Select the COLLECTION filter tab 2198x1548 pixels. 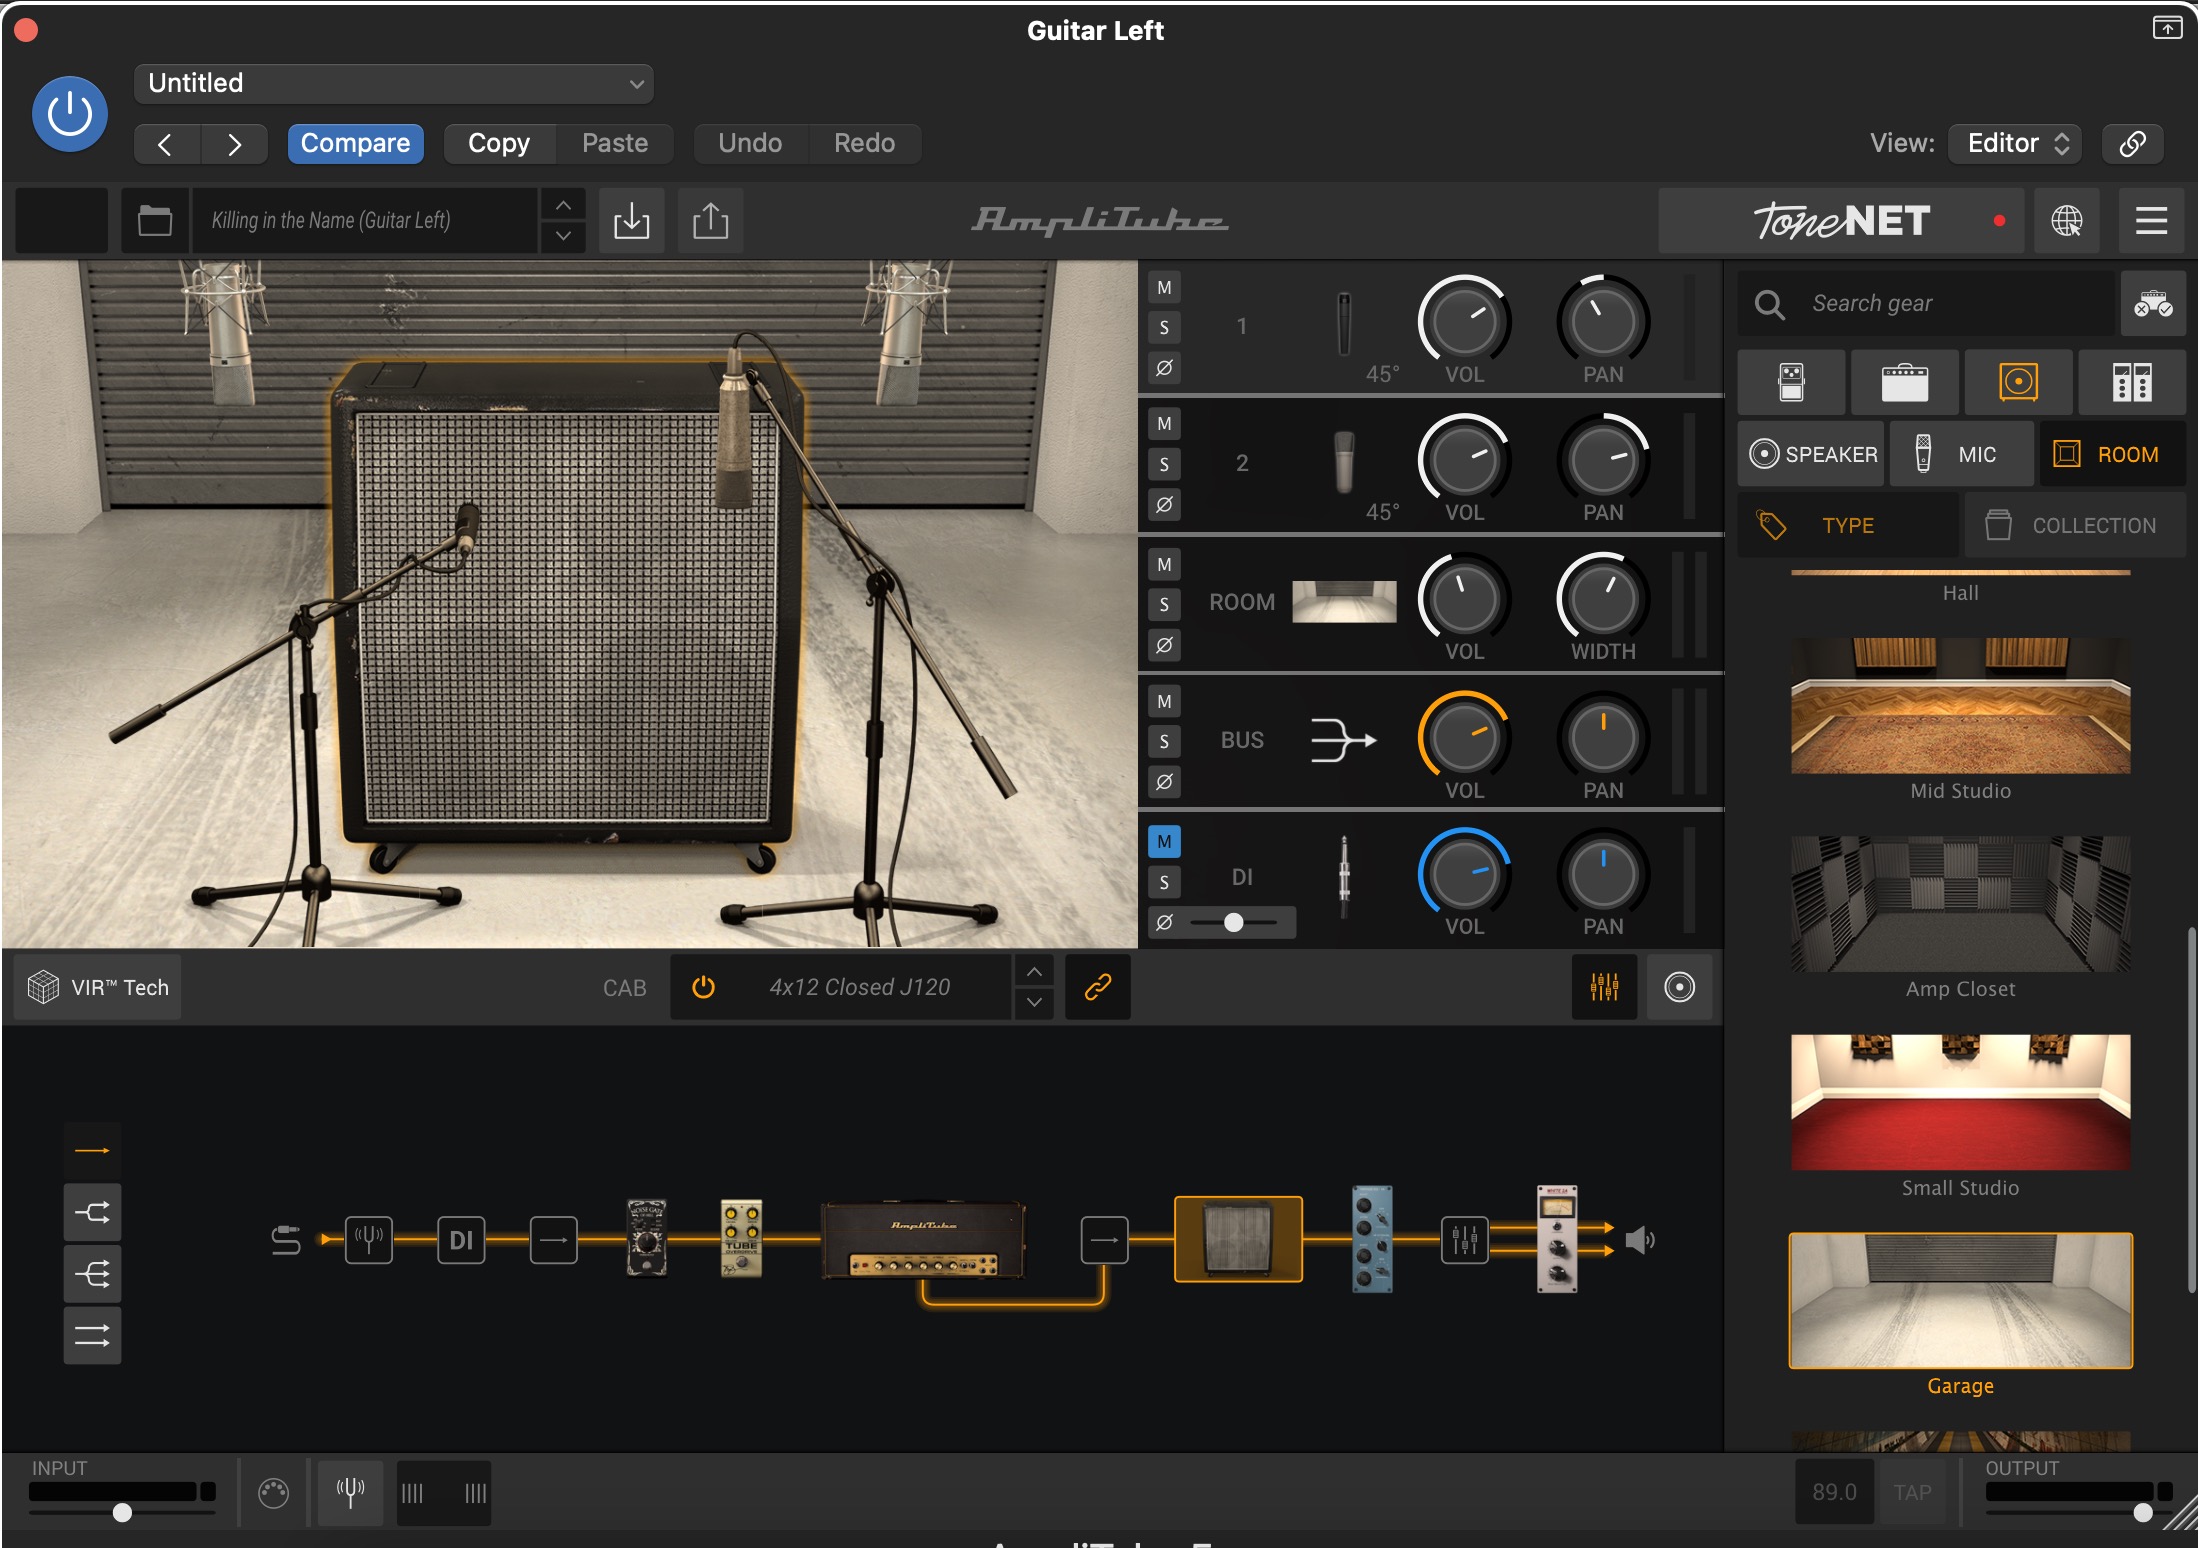(2075, 525)
